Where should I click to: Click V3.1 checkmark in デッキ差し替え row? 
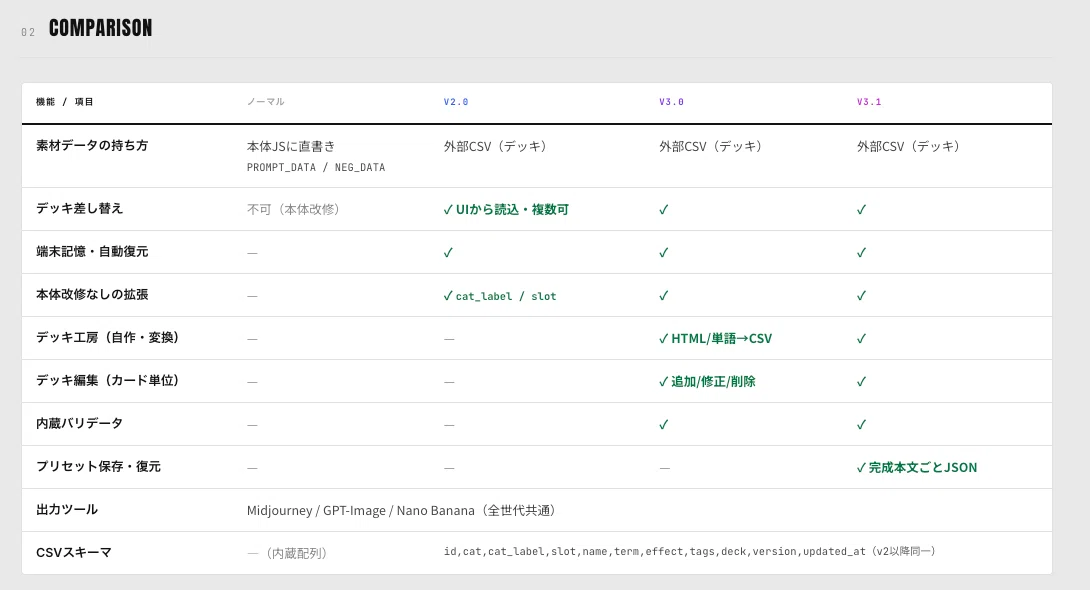(x=861, y=209)
